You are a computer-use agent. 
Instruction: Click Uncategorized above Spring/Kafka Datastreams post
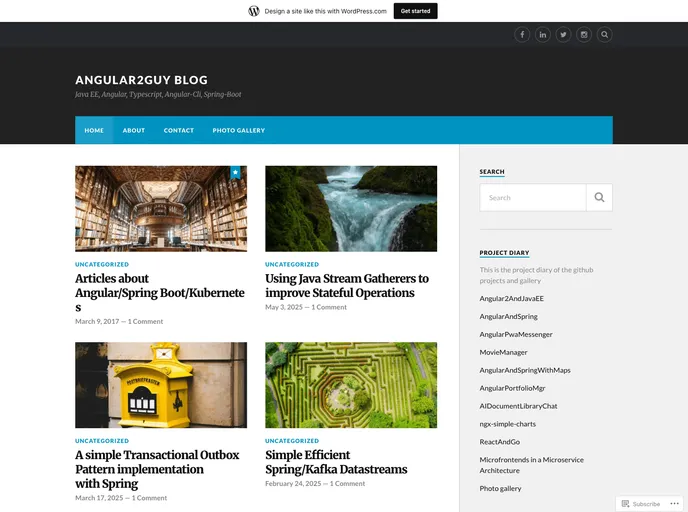[292, 441]
